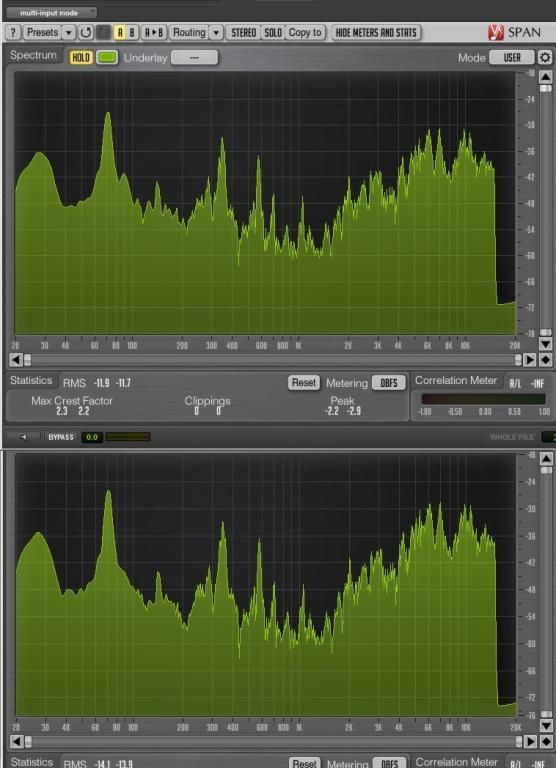
Task: Open the USER mode selector
Action: pyautogui.click(x=512, y=58)
